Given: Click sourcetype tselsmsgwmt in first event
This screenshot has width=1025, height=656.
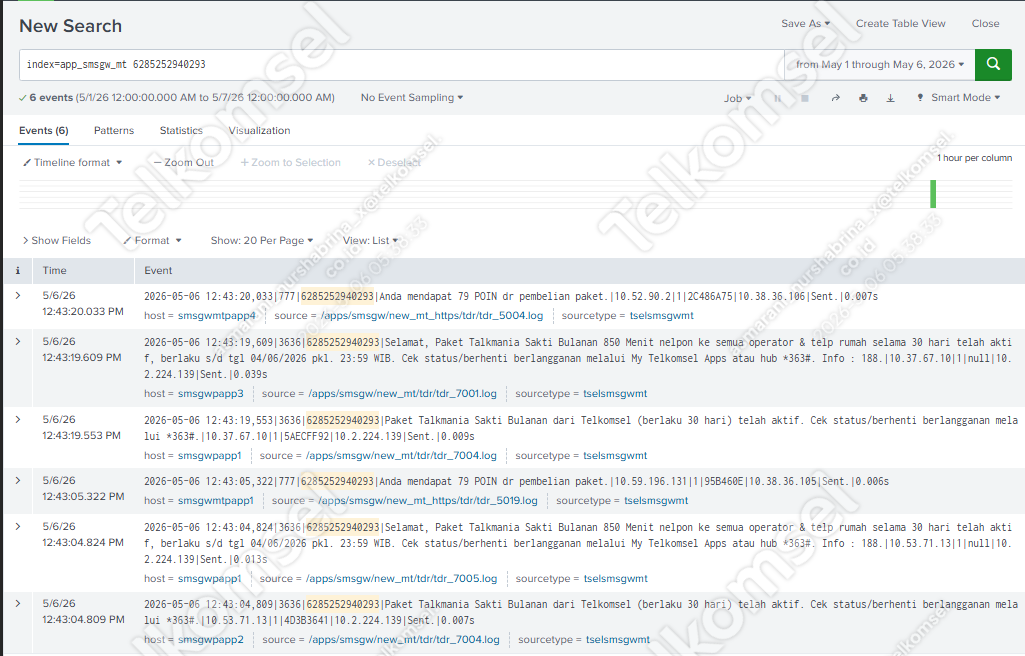Looking at the screenshot, I should tap(662, 316).
